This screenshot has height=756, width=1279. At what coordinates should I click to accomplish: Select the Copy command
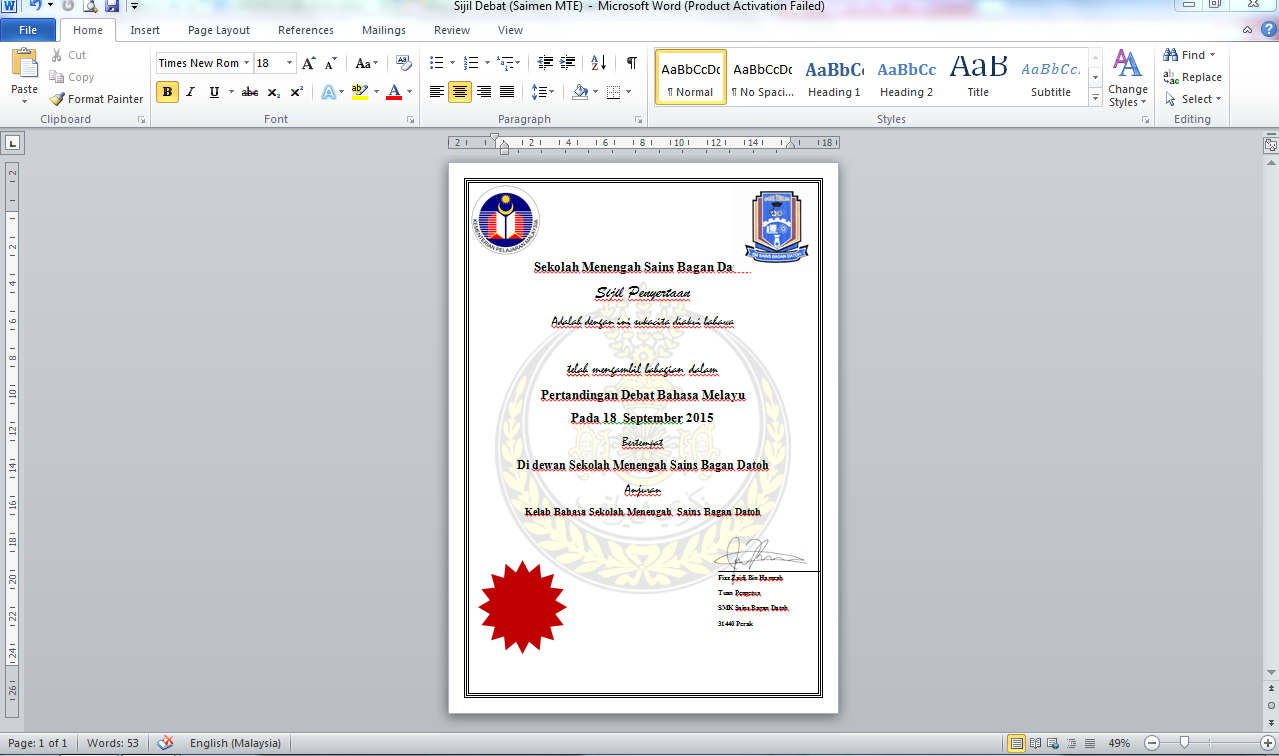(x=72, y=77)
